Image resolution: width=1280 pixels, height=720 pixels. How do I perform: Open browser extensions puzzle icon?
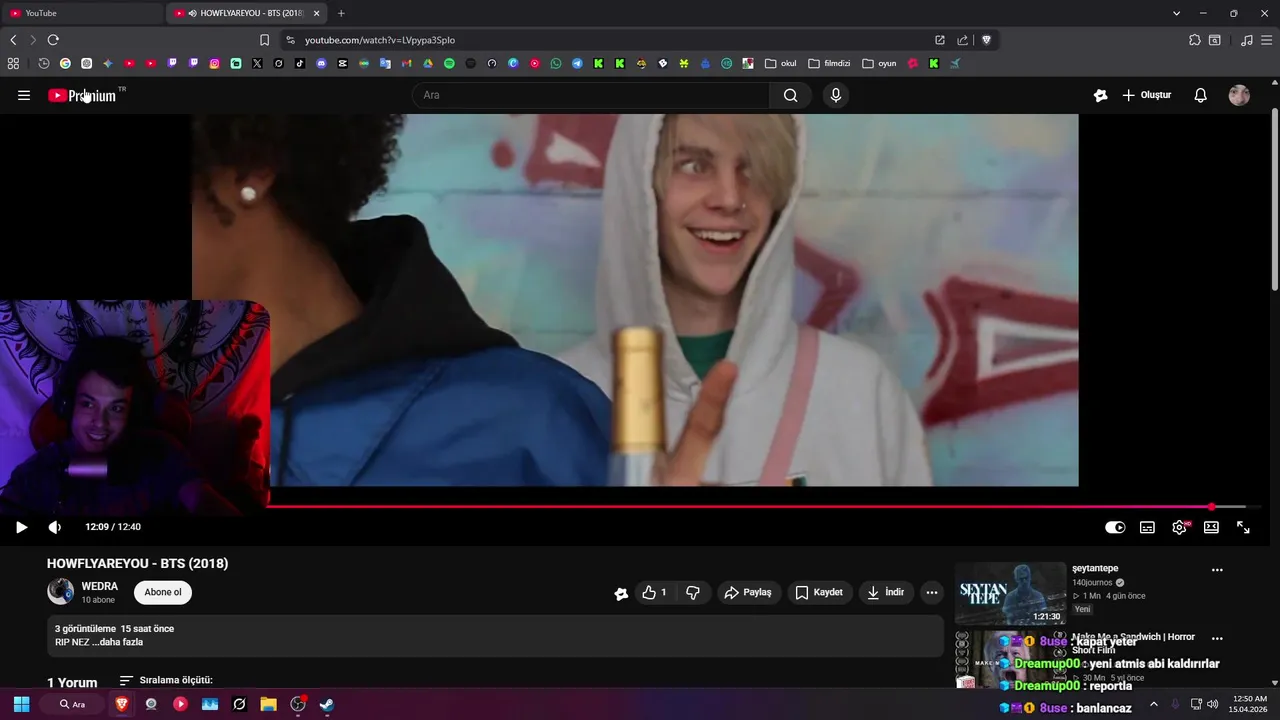[x=1194, y=40]
